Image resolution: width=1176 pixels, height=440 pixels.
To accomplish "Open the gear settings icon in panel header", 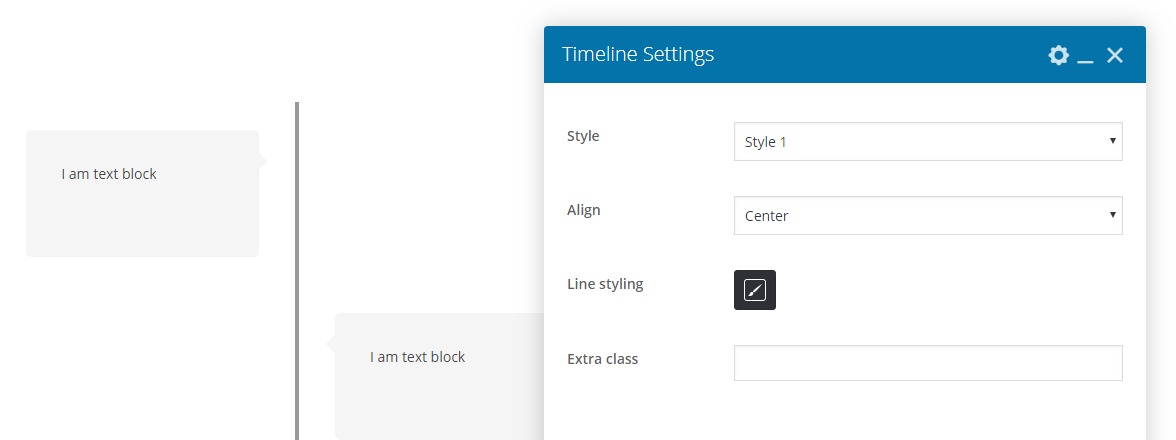I will [x=1058, y=55].
